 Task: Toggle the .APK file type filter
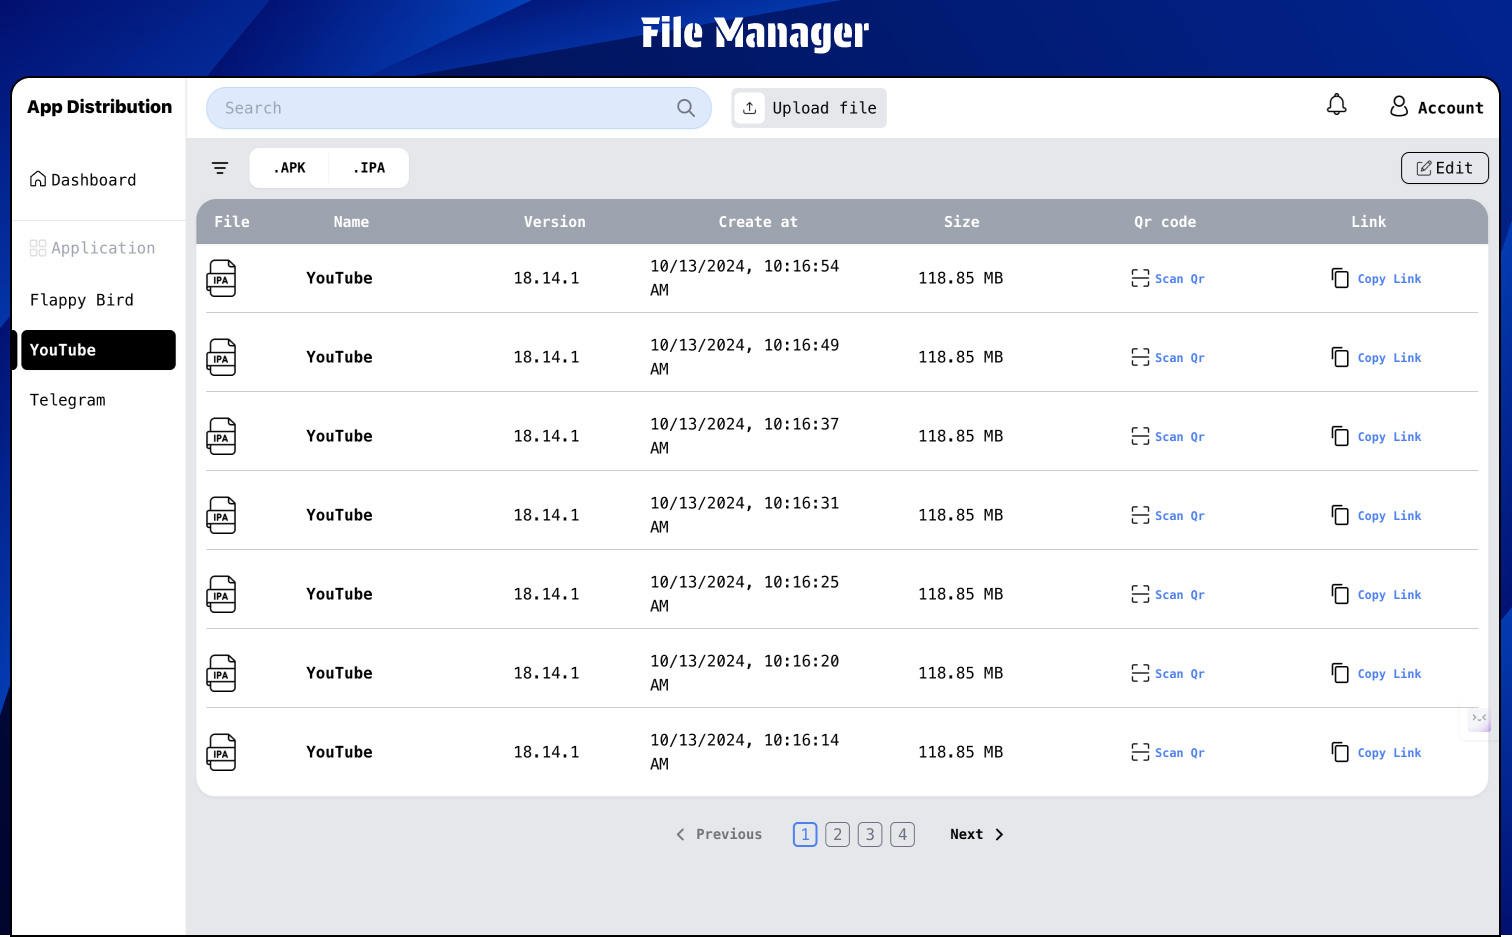point(290,168)
